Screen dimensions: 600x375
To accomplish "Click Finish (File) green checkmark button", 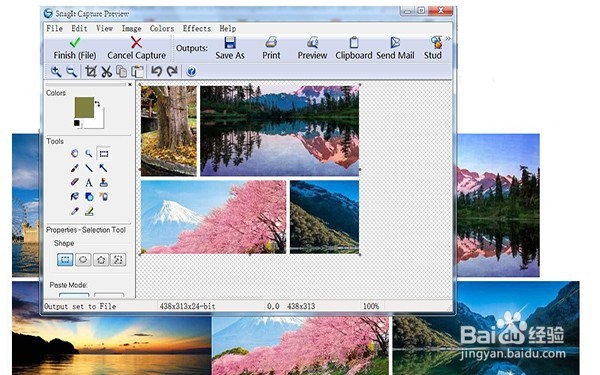I will coord(75,48).
